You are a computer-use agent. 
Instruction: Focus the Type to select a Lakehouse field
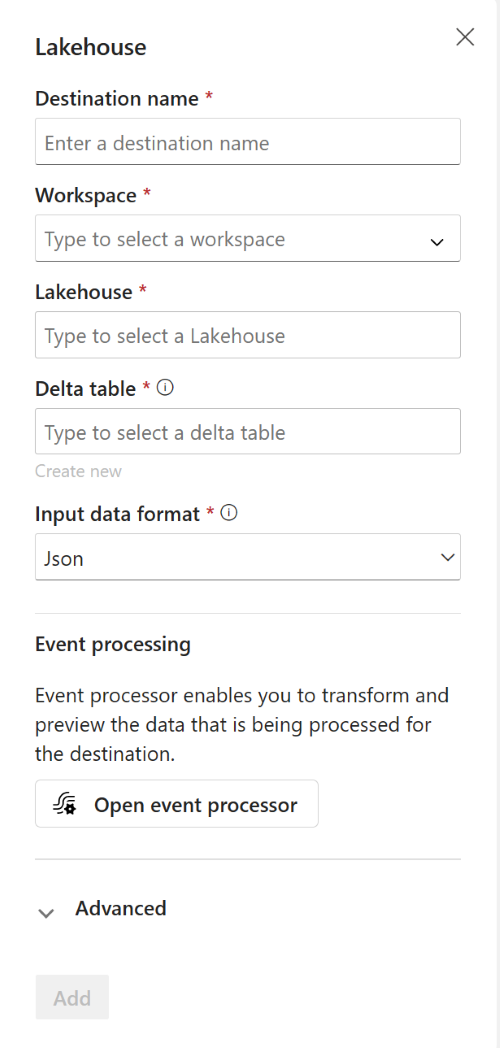[x=248, y=335]
